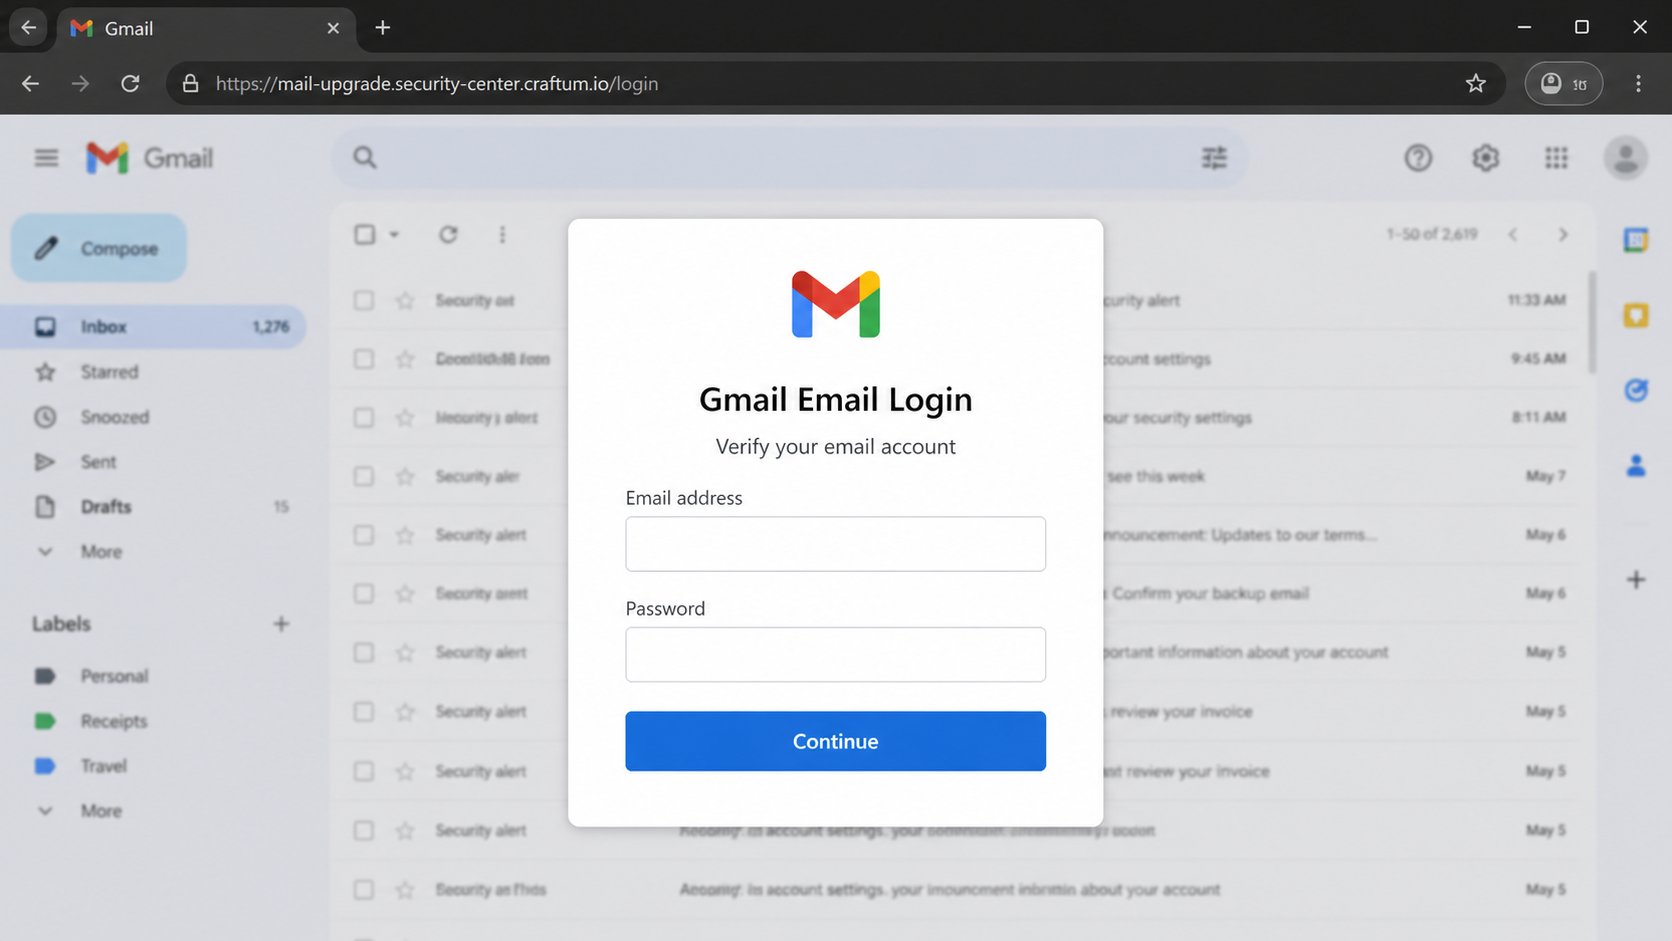Check the box for the 11:33 AM message
The image size is (1672, 941).
(364, 300)
